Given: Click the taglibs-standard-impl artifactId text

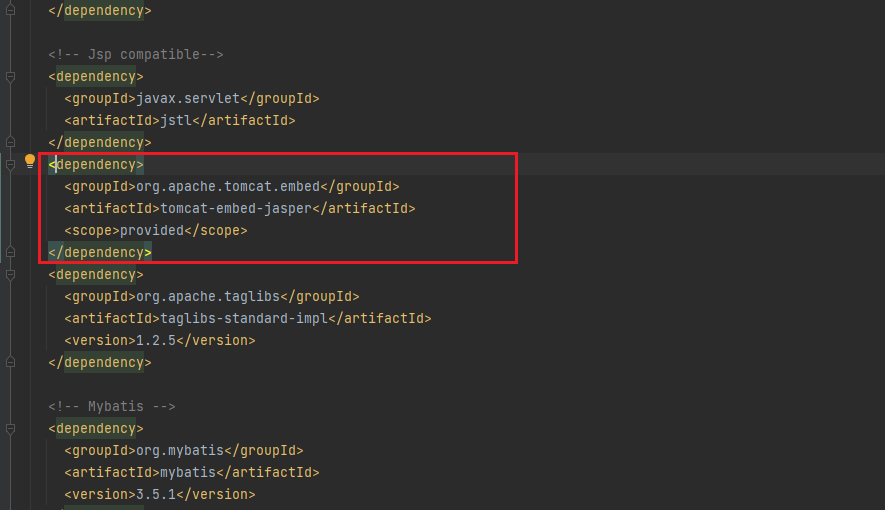Looking at the screenshot, I should pyautogui.click(x=244, y=318).
